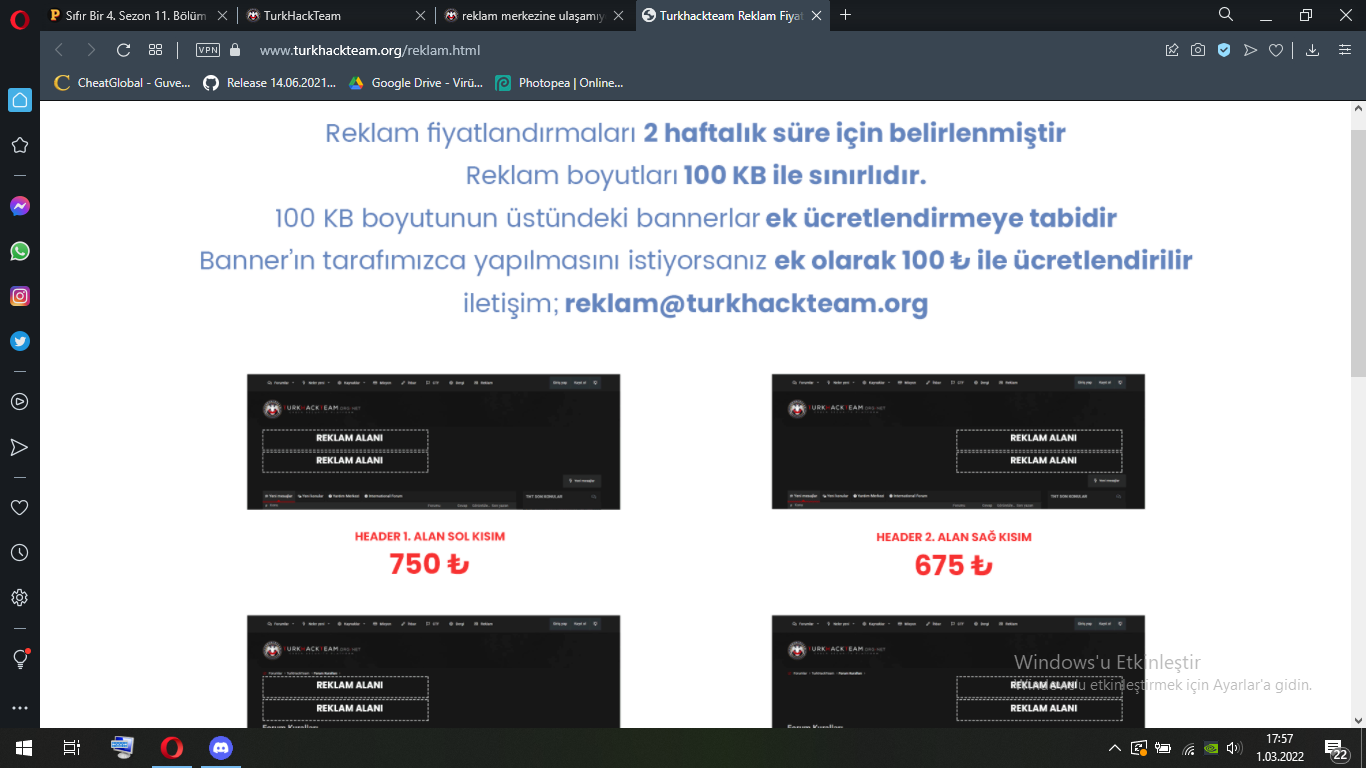
Task: Open Facebook Messenger in the sidebar
Action: tap(20, 206)
